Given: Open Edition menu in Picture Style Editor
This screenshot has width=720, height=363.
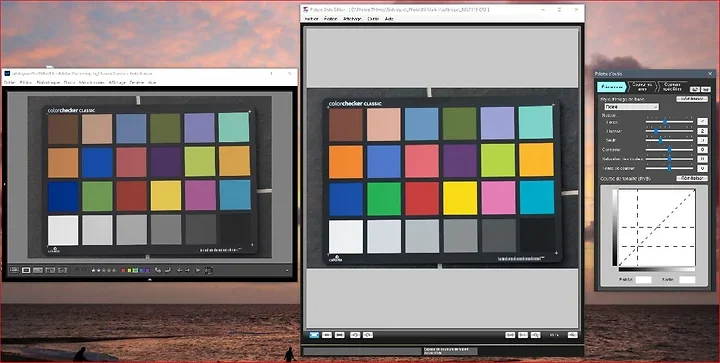Looking at the screenshot, I should pyautogui.click(x=331, y=19).
